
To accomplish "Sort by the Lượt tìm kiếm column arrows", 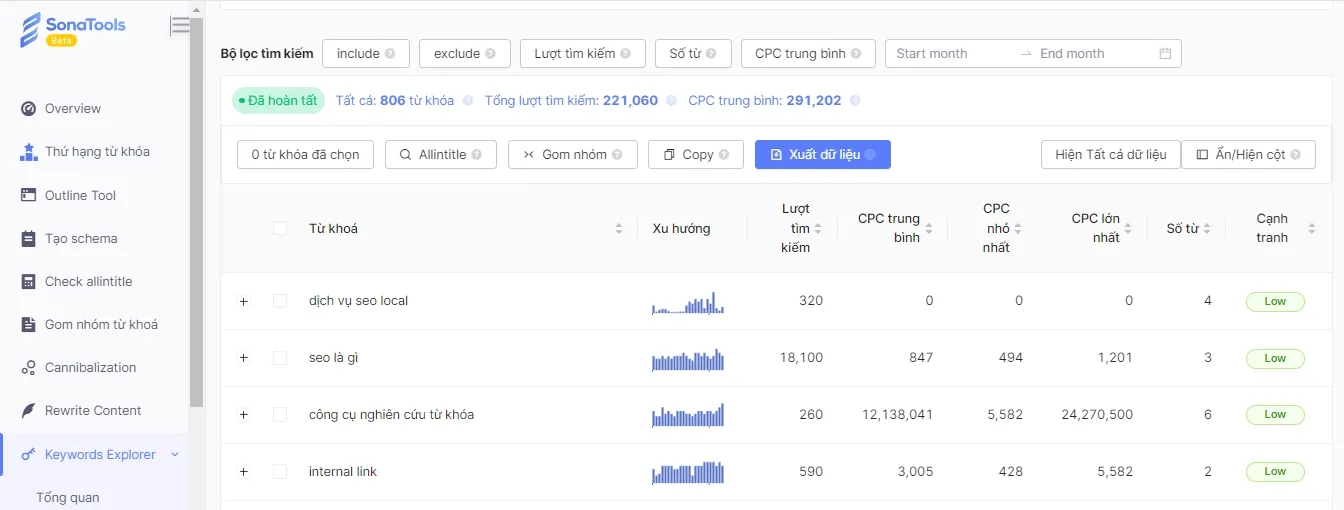I will pos(818,229).
